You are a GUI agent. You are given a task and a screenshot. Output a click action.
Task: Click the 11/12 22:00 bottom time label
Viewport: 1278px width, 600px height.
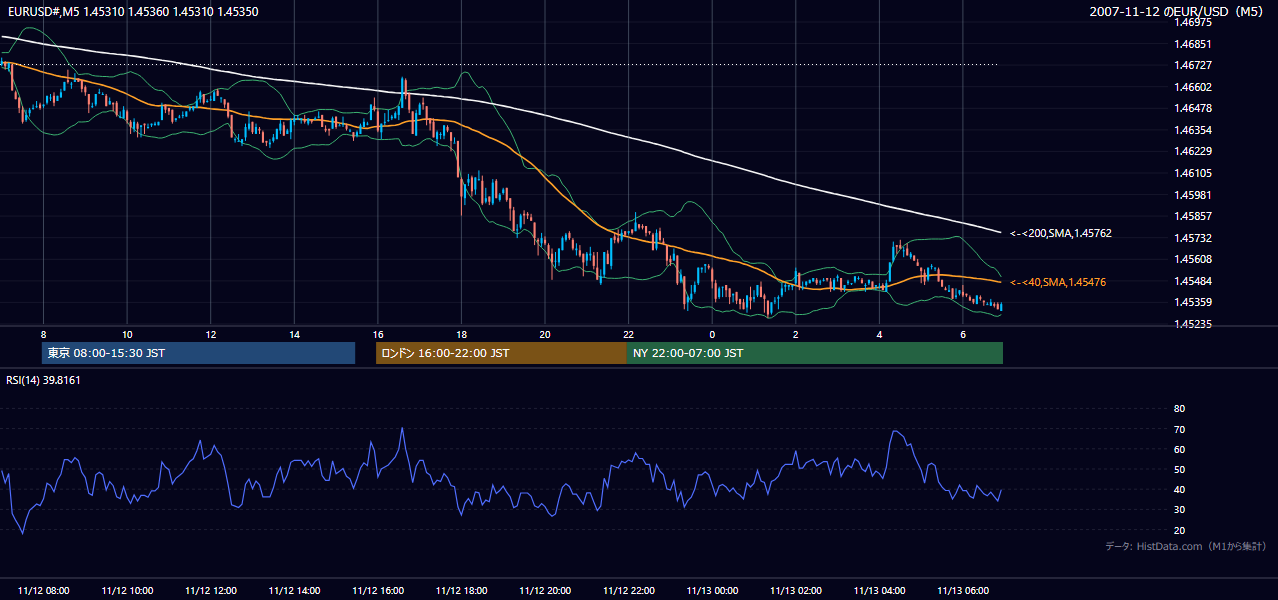coord(628,591)
